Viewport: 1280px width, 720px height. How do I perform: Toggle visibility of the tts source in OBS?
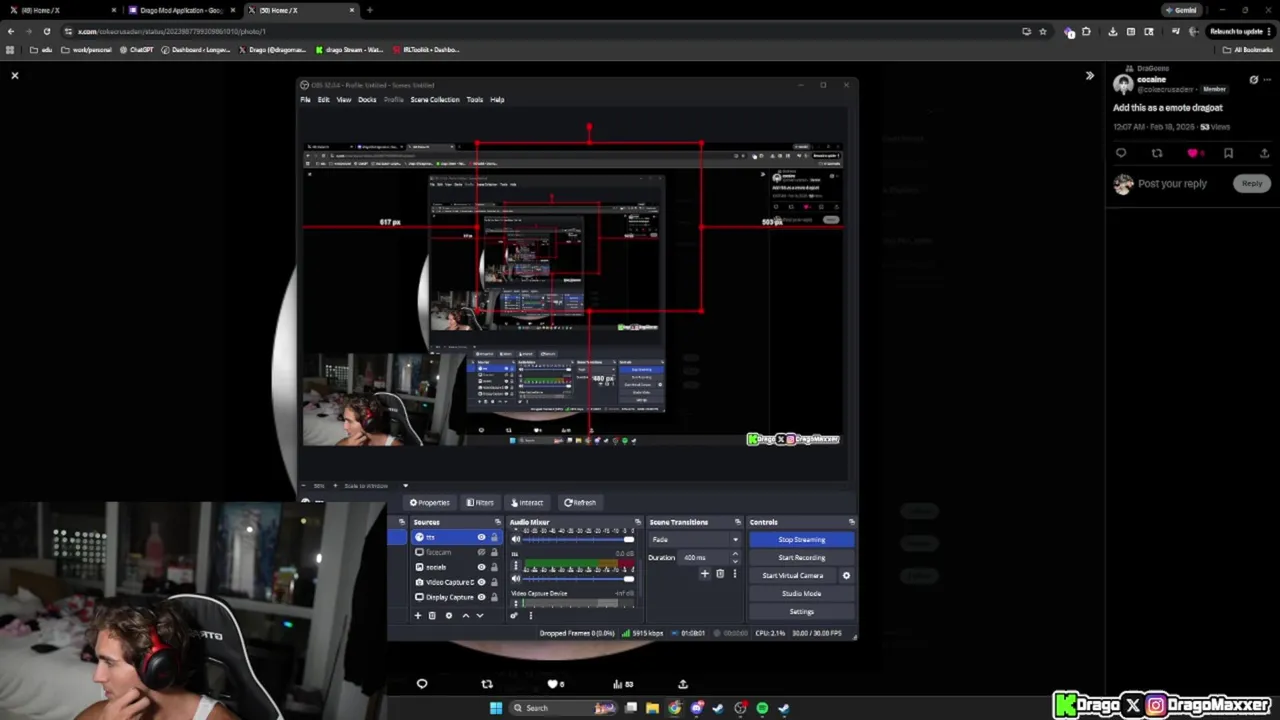point(481,537)
